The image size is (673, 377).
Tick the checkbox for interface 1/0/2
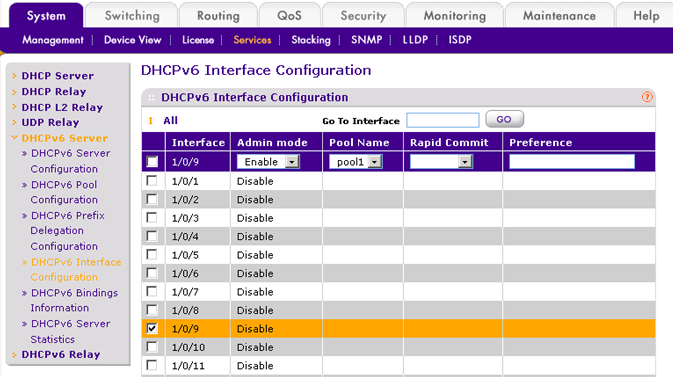point(152,199)
